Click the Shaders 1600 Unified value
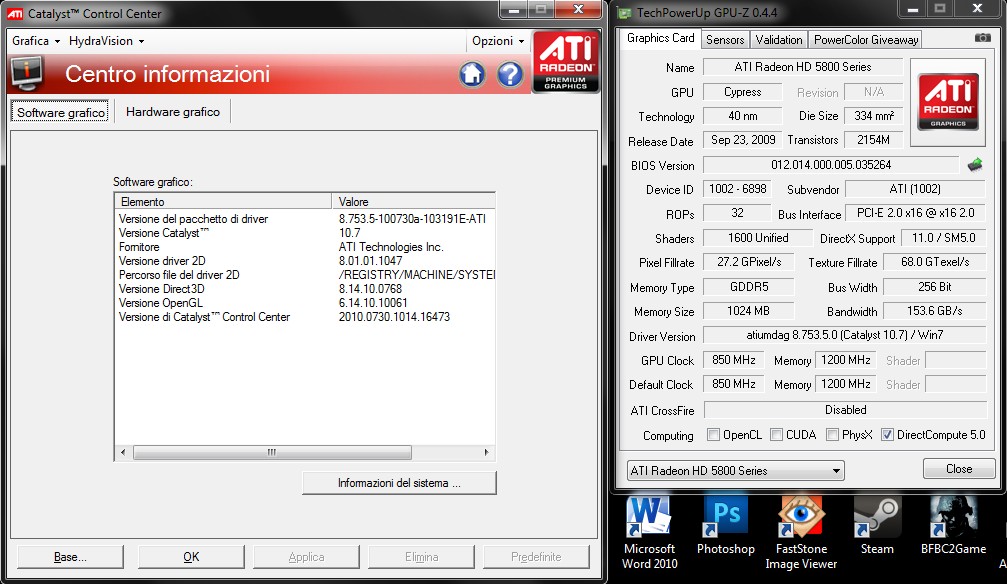Image resolution: width=1007 pixels, height=584 pixels. [758, 238]
